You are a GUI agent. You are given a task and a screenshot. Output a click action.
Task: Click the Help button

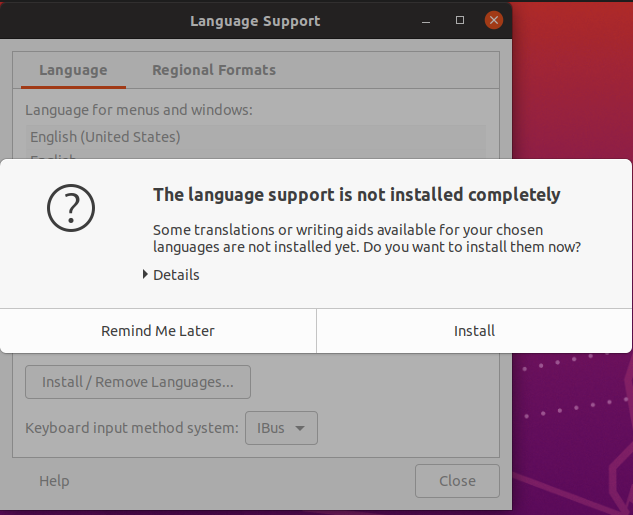[x=54, y=481]
